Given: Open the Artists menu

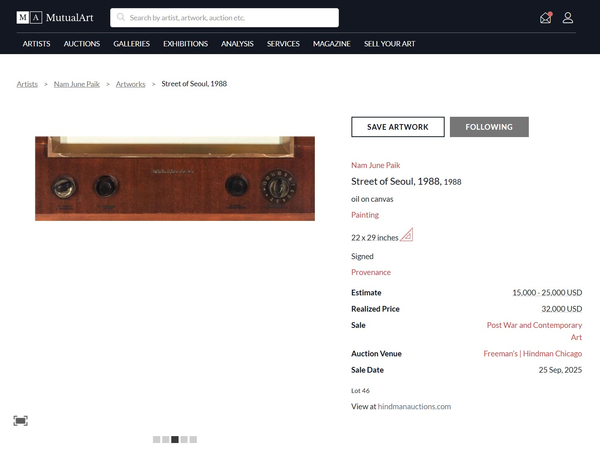Looking at the screenshot, I should (x=36, y=44).
